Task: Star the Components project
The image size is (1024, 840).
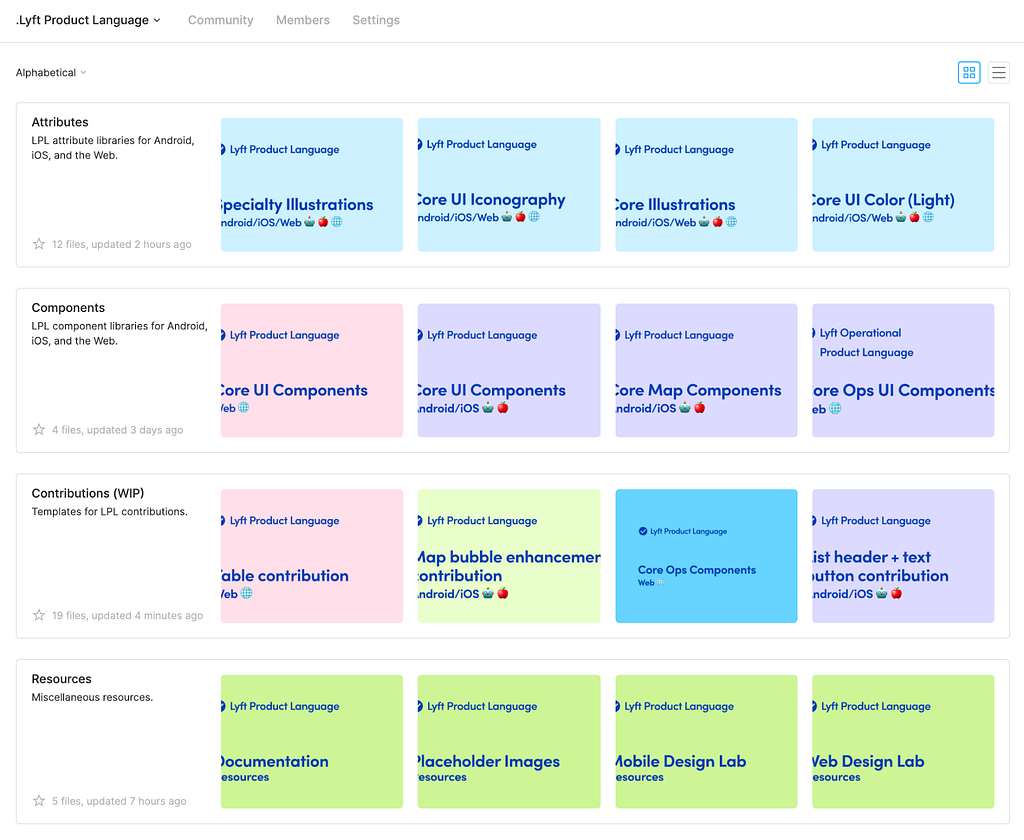Action: 39,430
